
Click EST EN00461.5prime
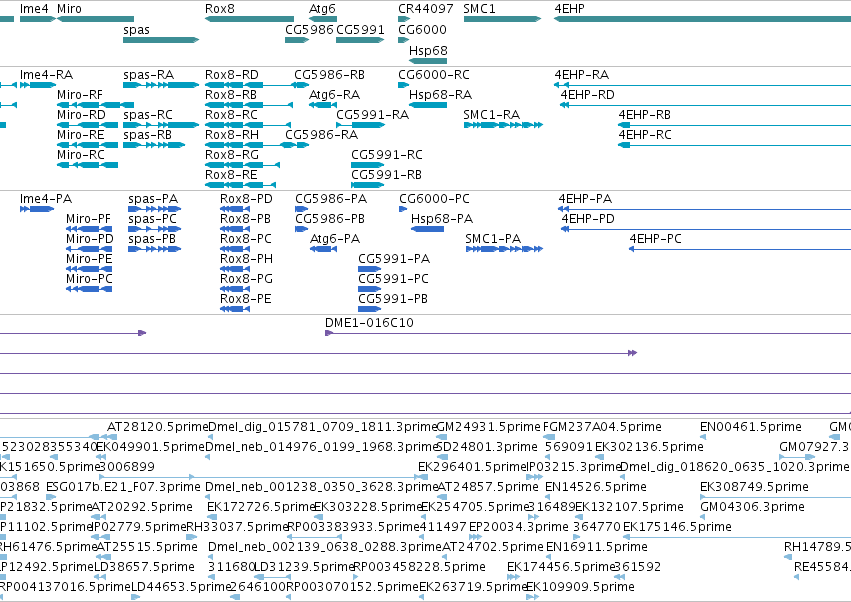click(751, 427)
